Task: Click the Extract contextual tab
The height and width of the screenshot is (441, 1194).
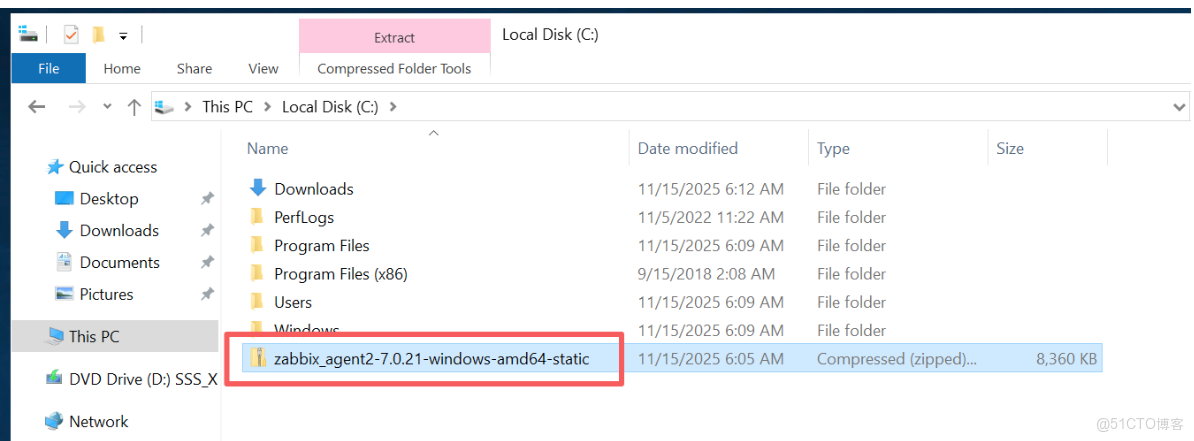Action: (x=394, y=38)
